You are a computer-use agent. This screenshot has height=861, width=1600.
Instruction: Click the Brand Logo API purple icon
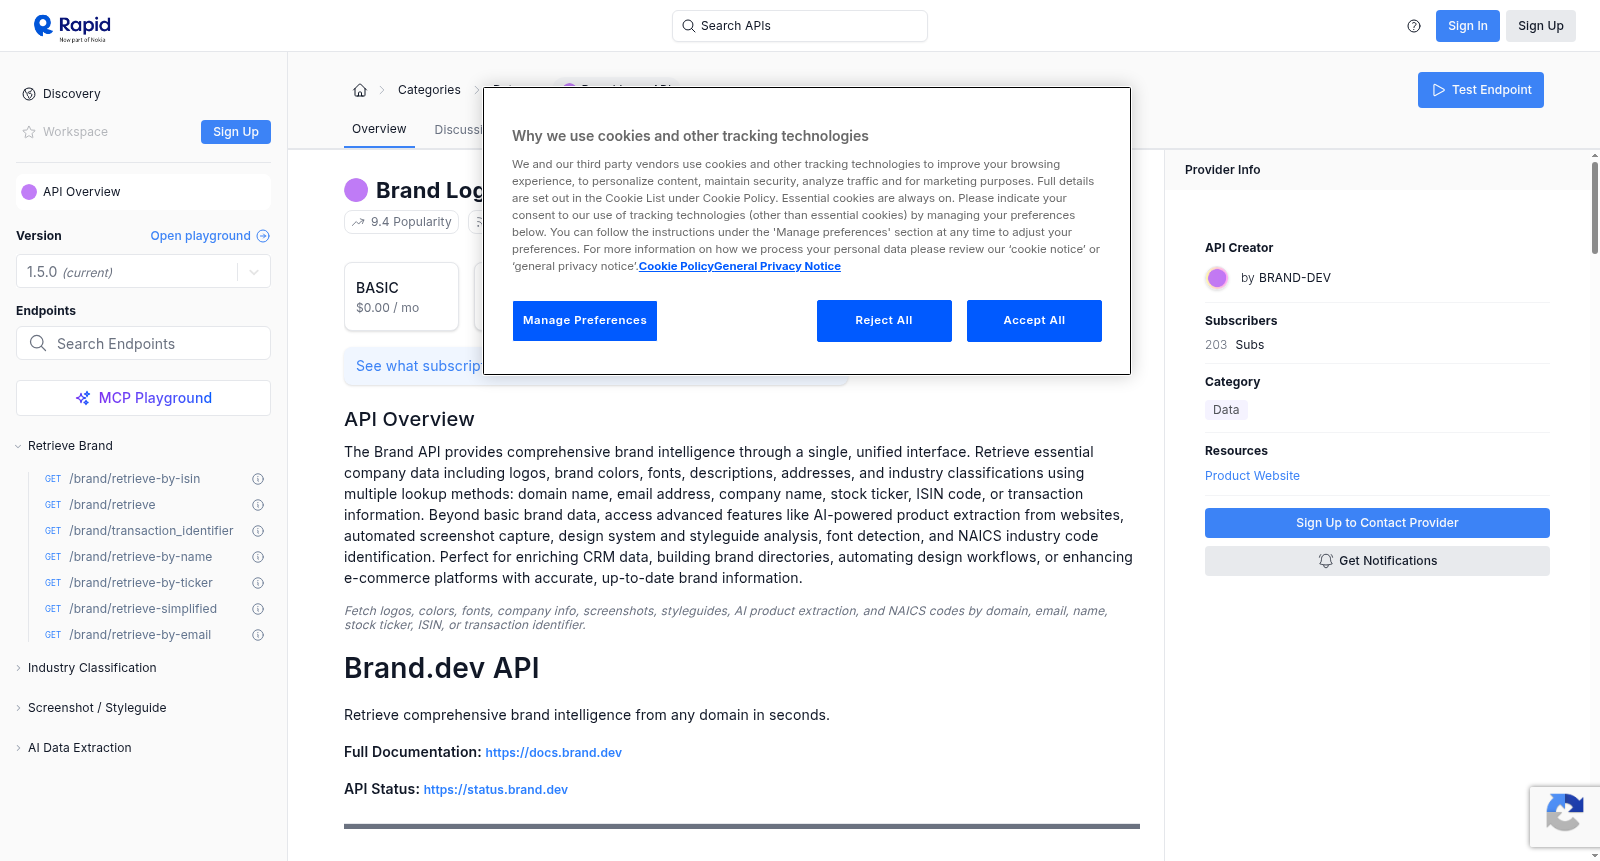[356, 190]
